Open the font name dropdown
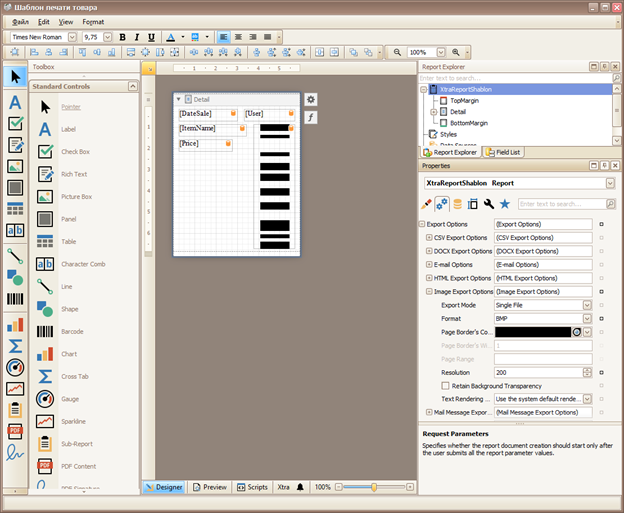The image size is (624, 513). point(72,37)
